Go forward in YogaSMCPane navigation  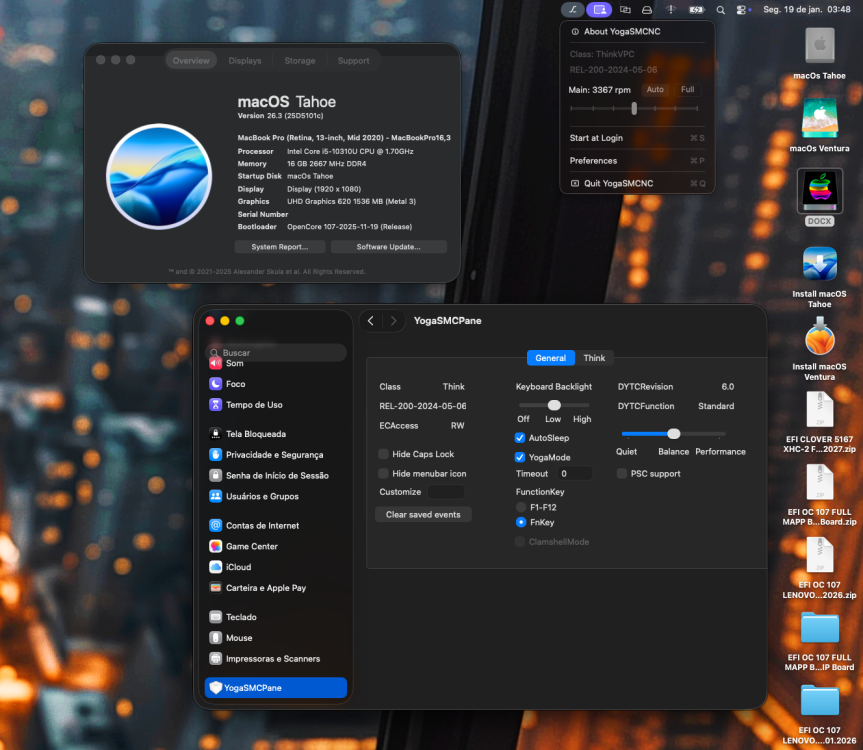pos(393,321)
